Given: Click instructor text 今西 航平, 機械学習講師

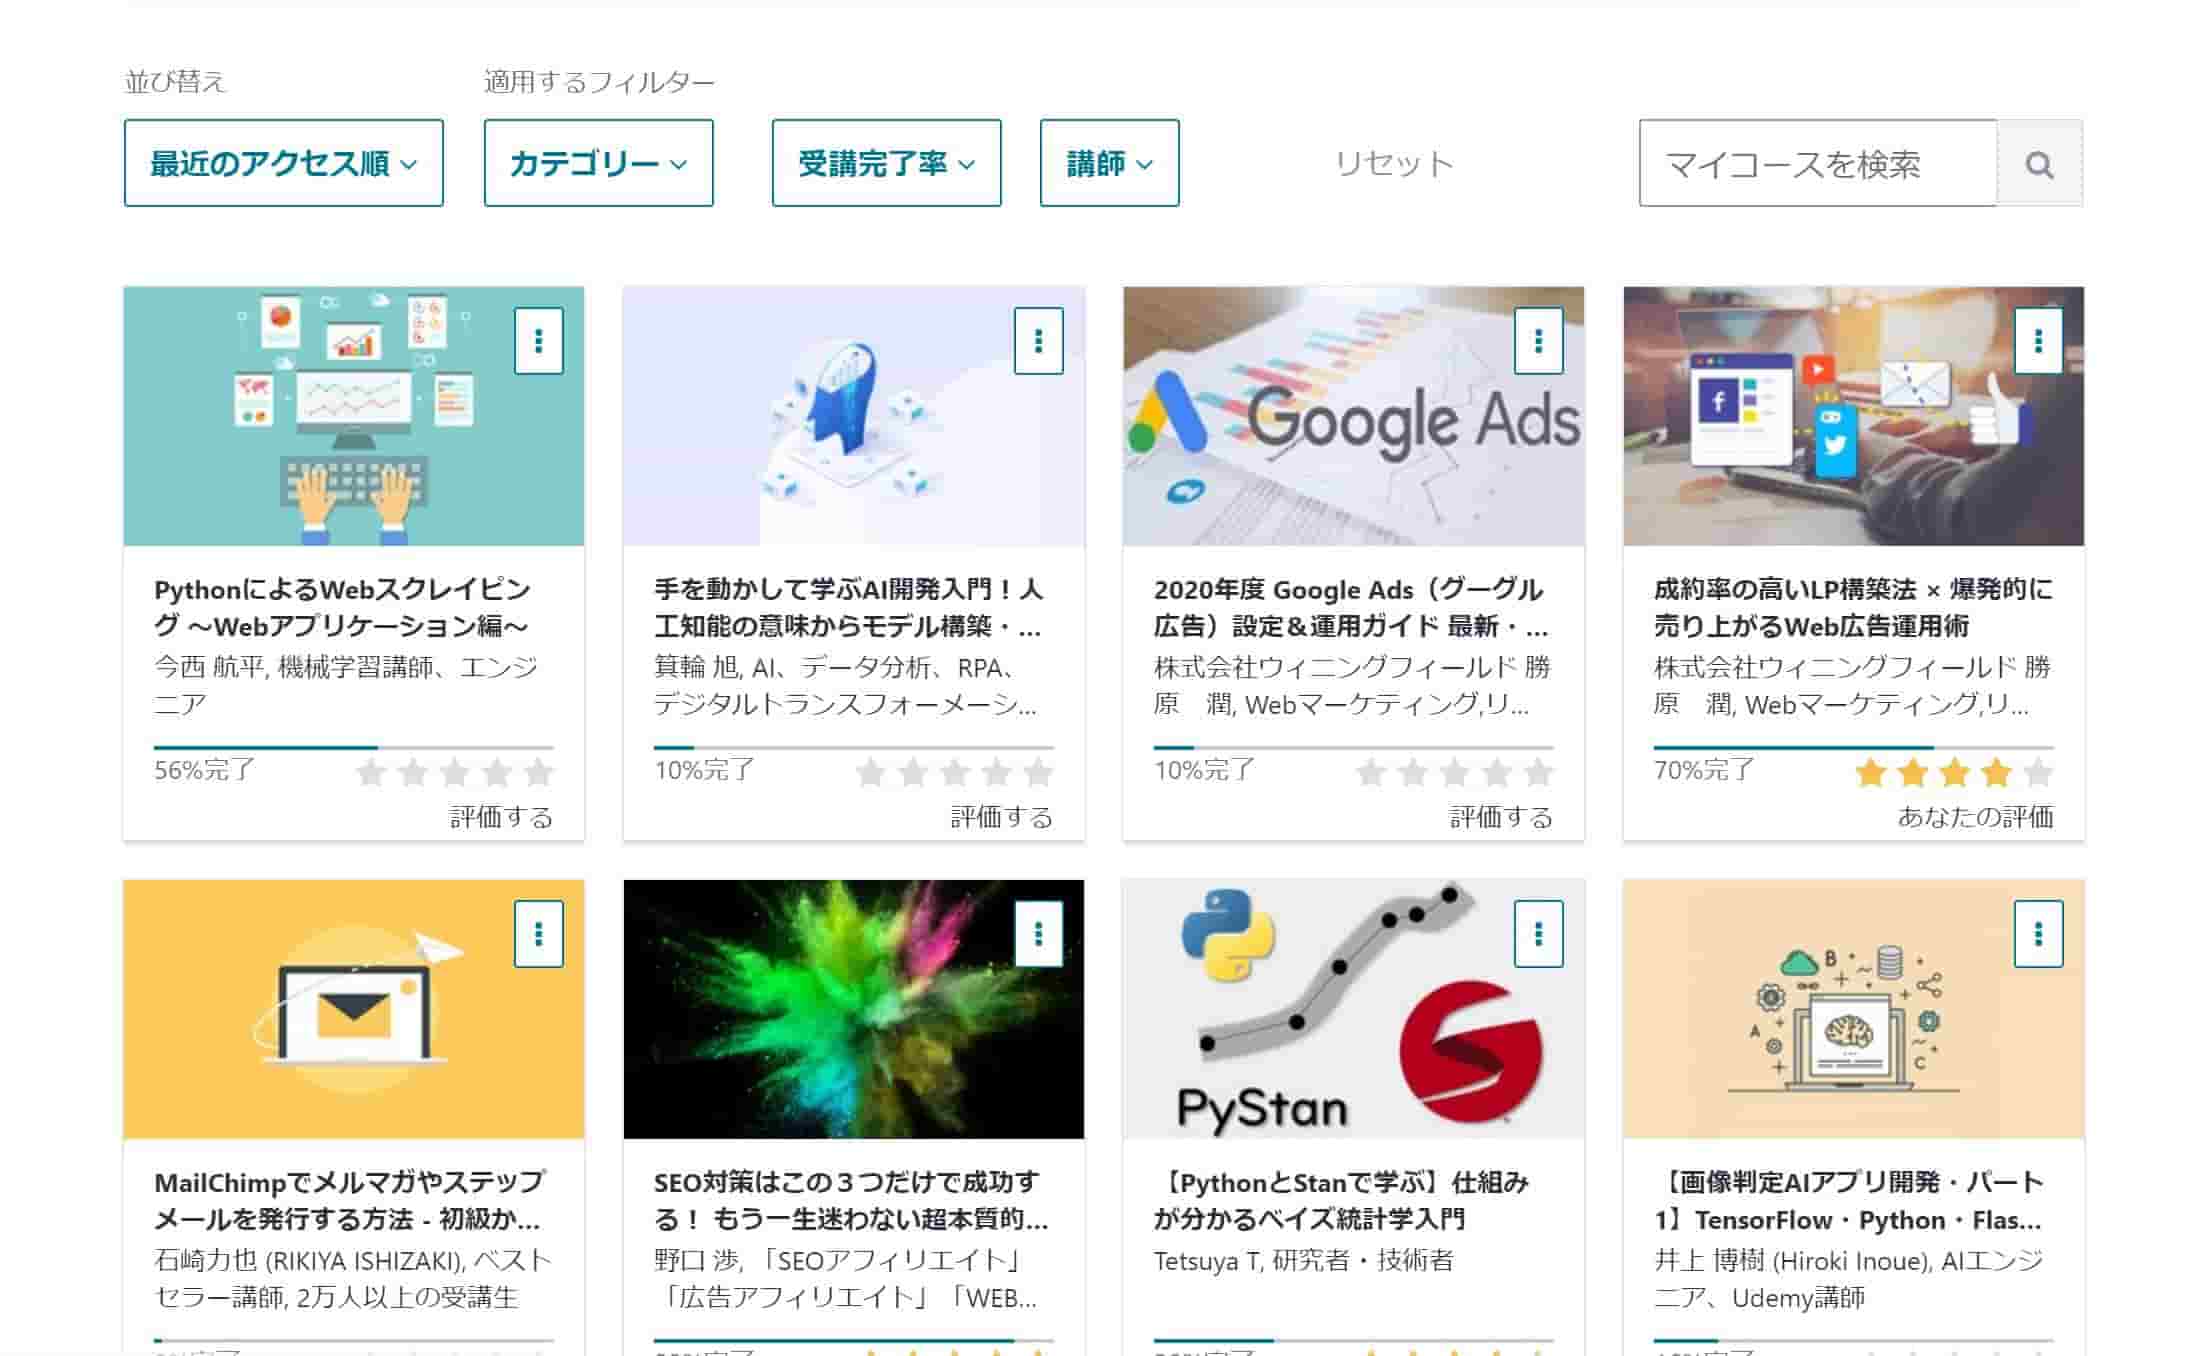Looking at the screenshot, I should pos(346,686).
